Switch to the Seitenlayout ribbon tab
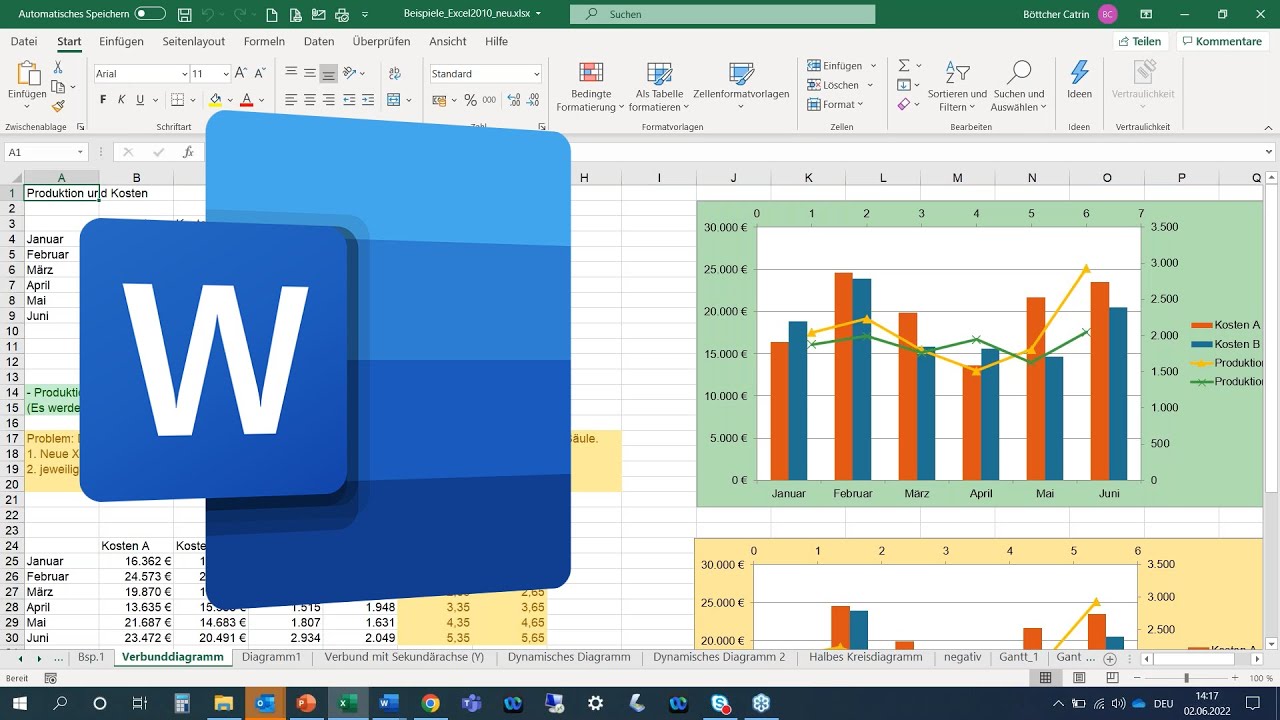1280x720 pixels. (x=194, y=41)
